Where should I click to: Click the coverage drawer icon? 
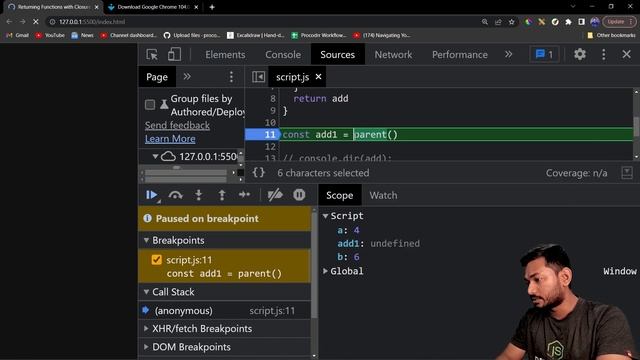coord(627,173)
